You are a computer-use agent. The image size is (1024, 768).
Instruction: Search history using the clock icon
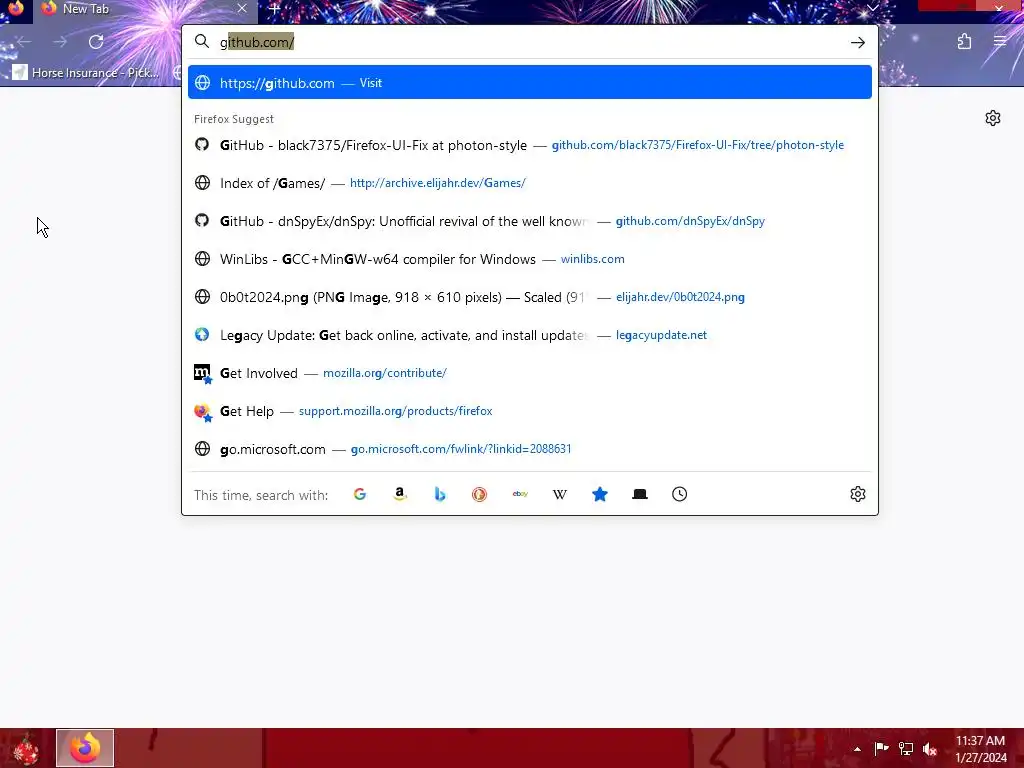pos(680,494)
